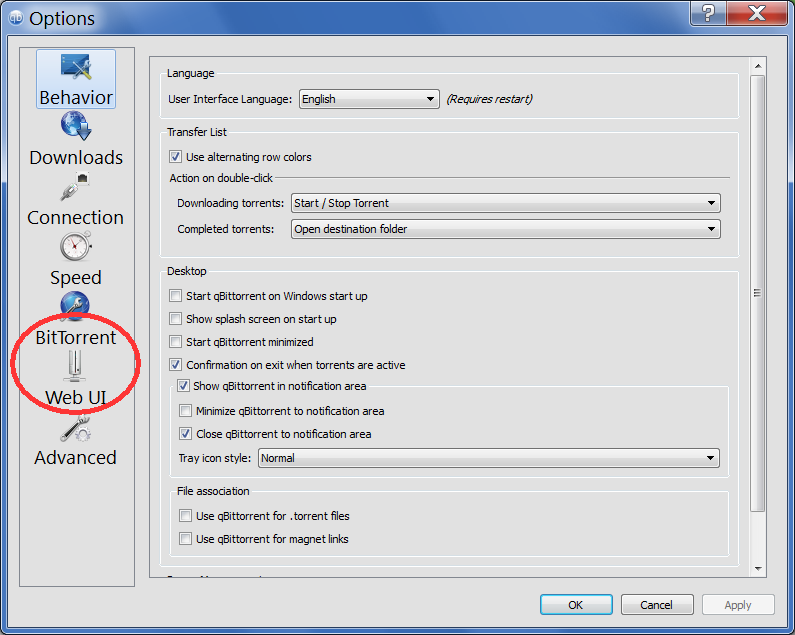Screen dimensions: 795x635
Task: Click the "User Interface Language:" label
Action: pos(230,99)
